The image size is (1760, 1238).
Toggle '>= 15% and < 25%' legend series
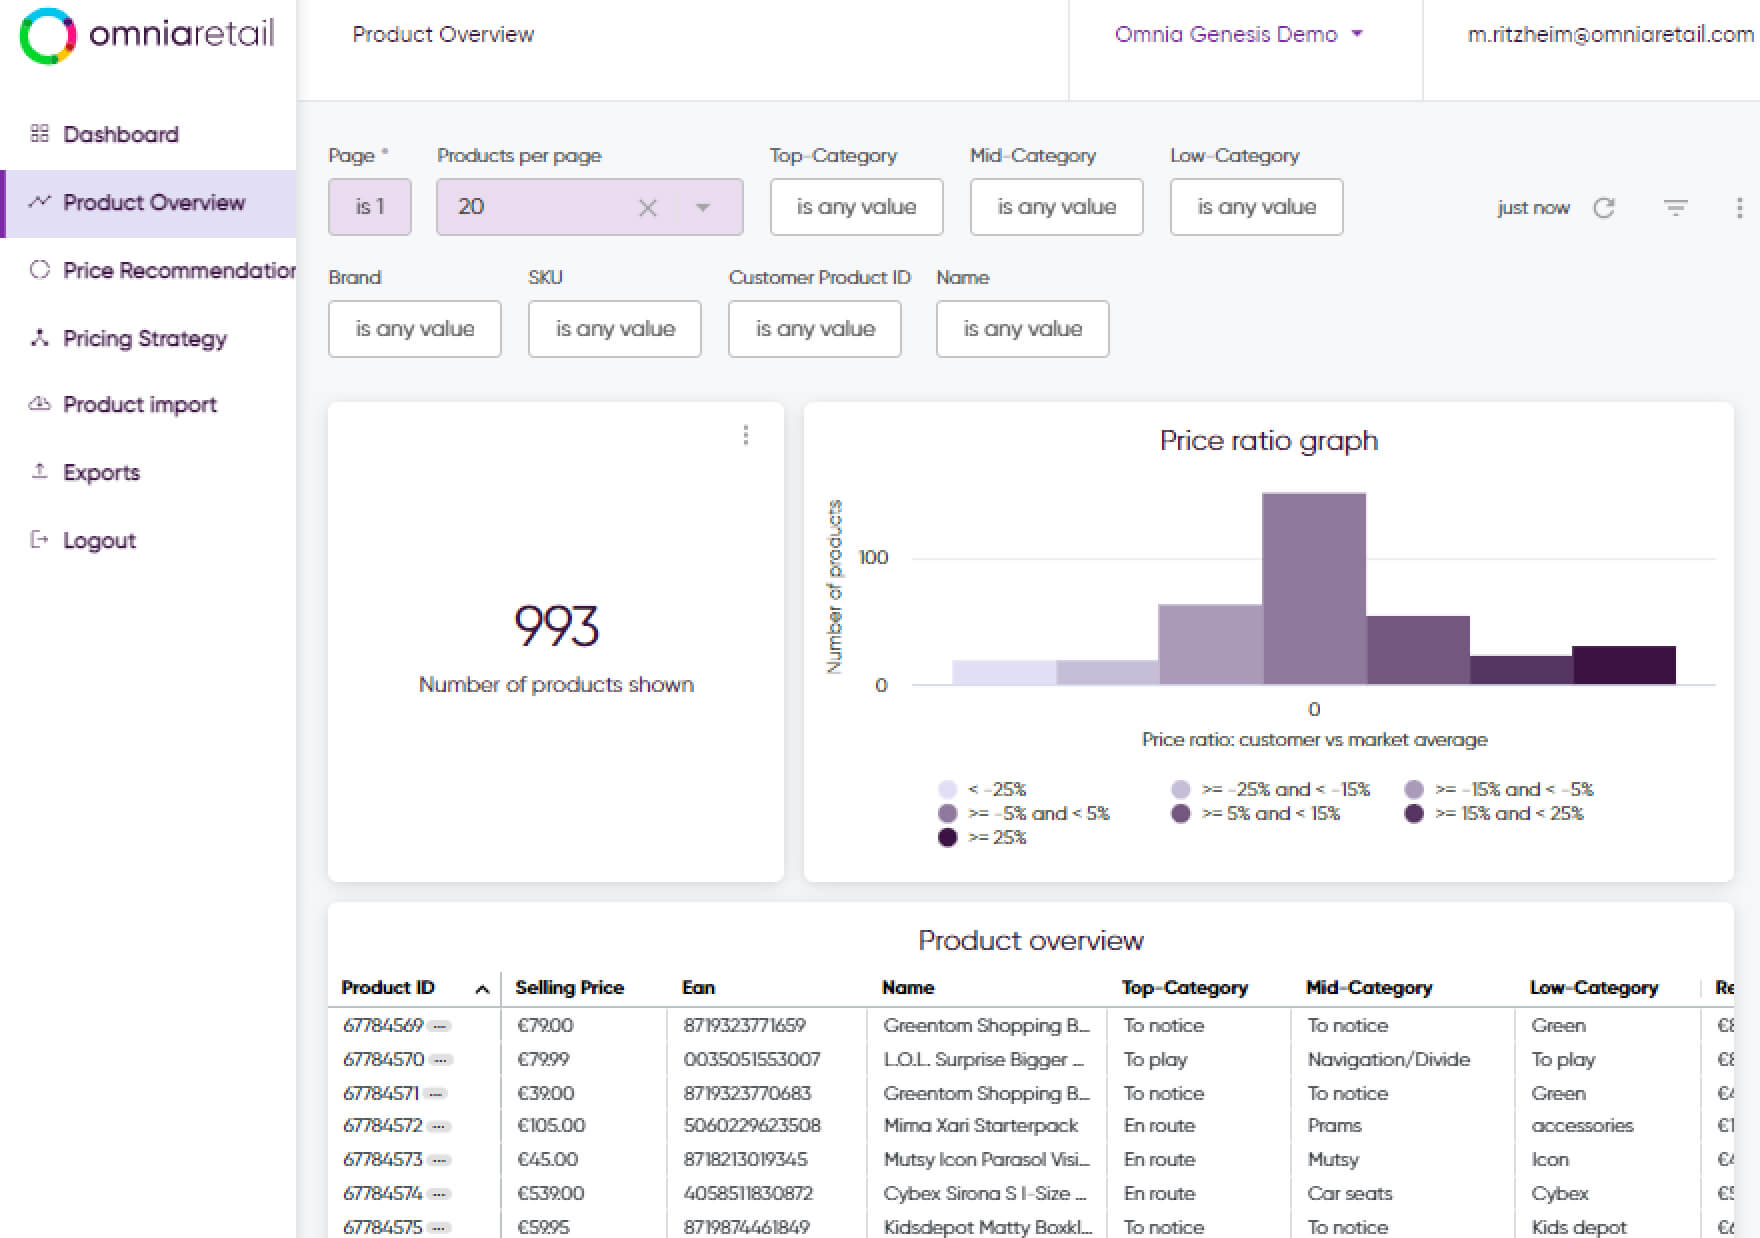tap(1494, 813)
